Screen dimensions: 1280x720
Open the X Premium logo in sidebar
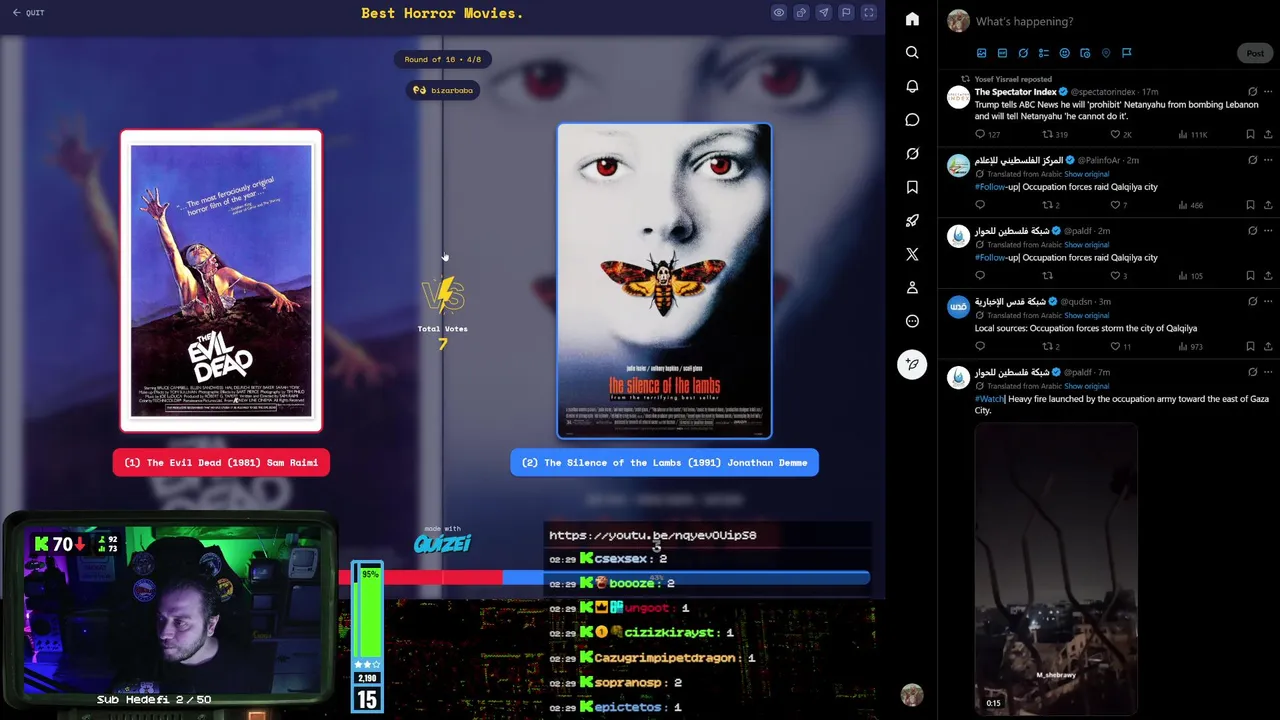click(912, 254)
